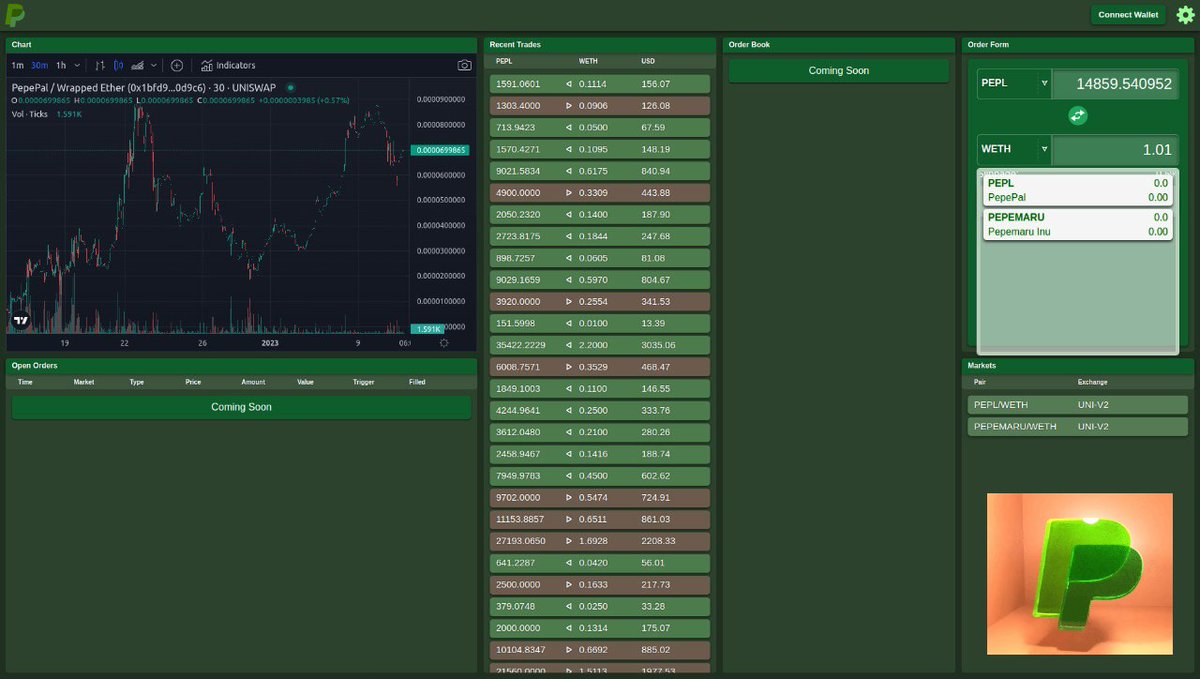This screenshot has width=1200, height=679.
Task: Click the USD column header in Recent Trades
Action: 648,62
